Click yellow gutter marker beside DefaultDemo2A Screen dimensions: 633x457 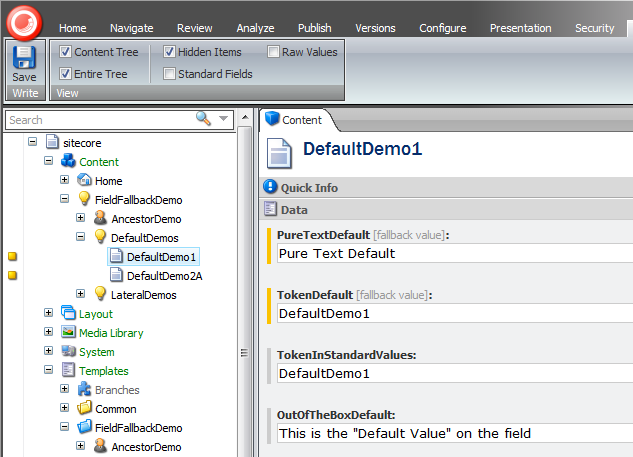tap(13, 275)
